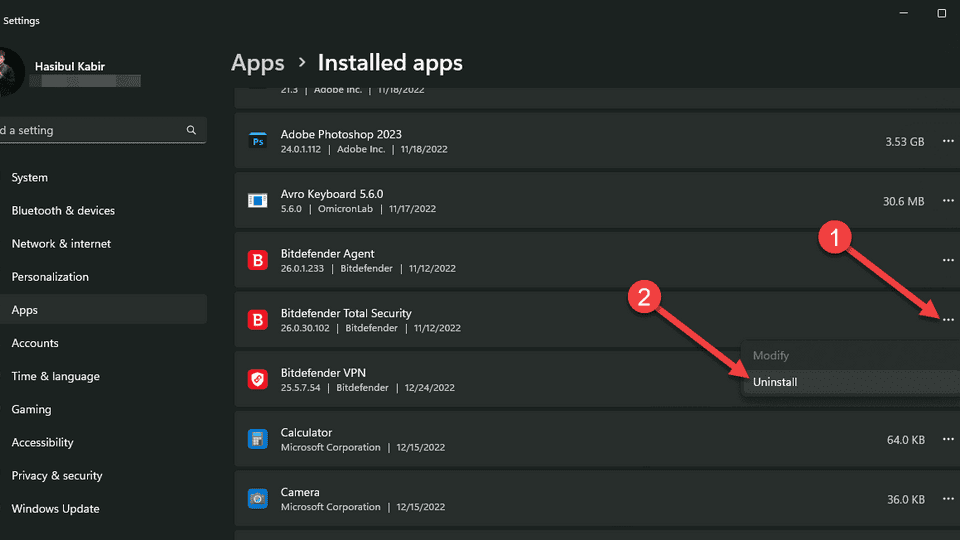
Task: Click version text 24.0.1.112
Action: (301, 149)
